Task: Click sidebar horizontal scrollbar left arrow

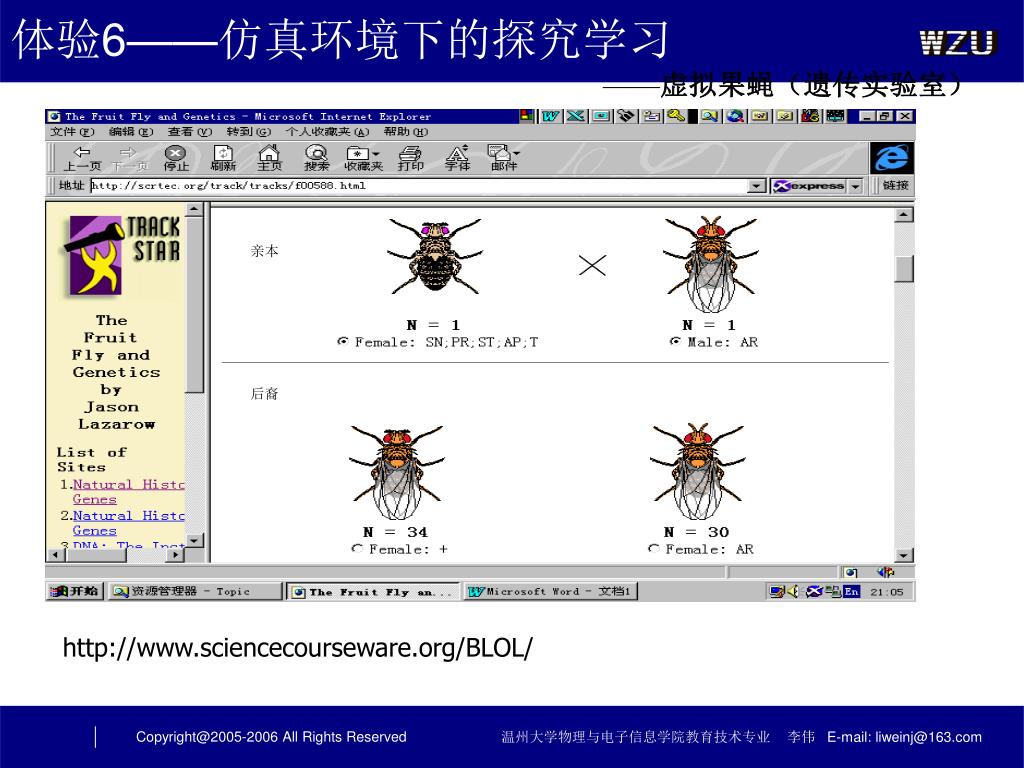Action: (56, 555)
